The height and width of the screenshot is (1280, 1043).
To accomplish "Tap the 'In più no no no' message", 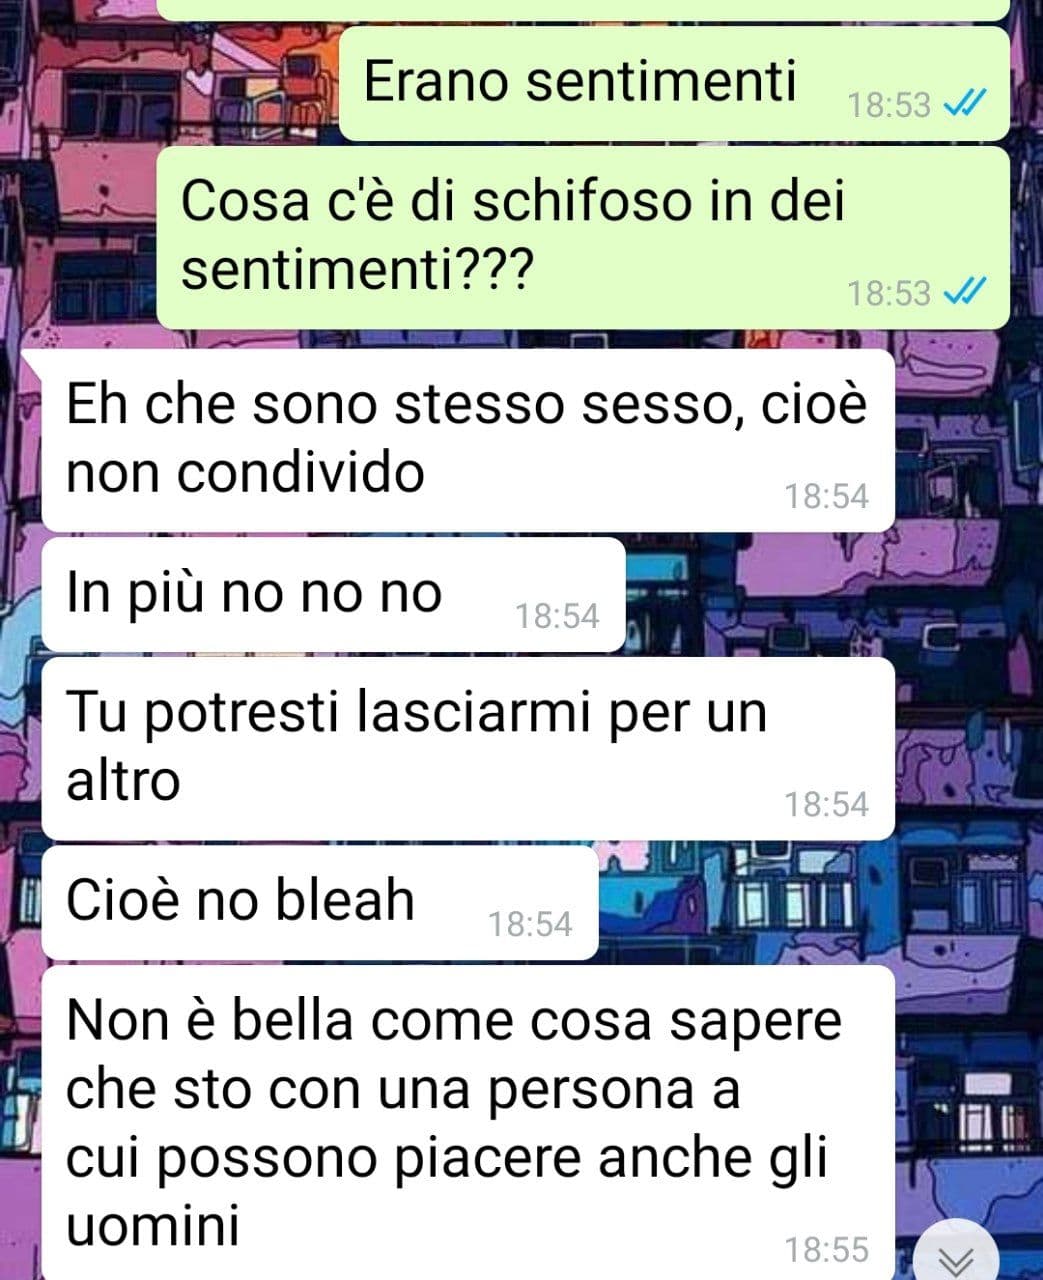I will point(333,596).
